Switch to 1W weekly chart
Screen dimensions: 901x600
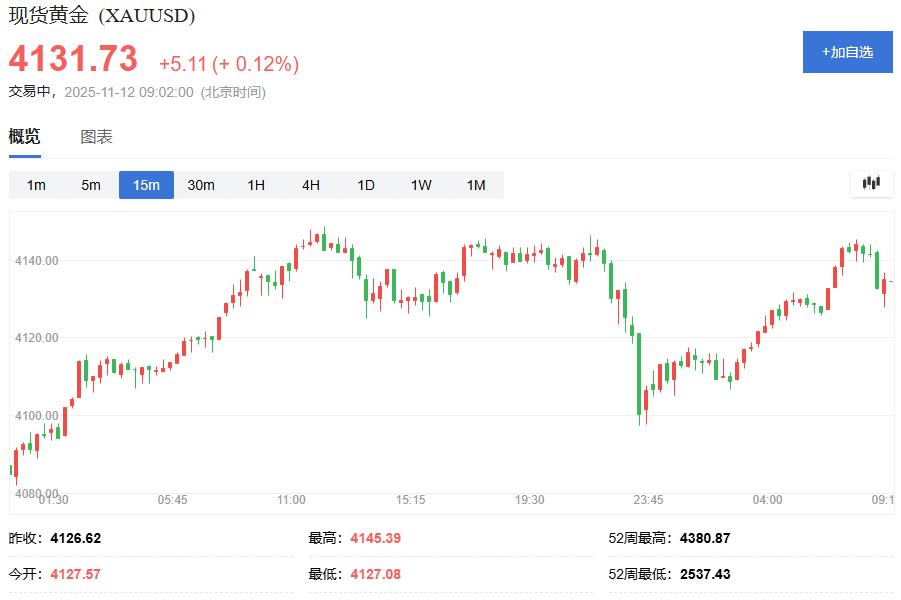421,185
